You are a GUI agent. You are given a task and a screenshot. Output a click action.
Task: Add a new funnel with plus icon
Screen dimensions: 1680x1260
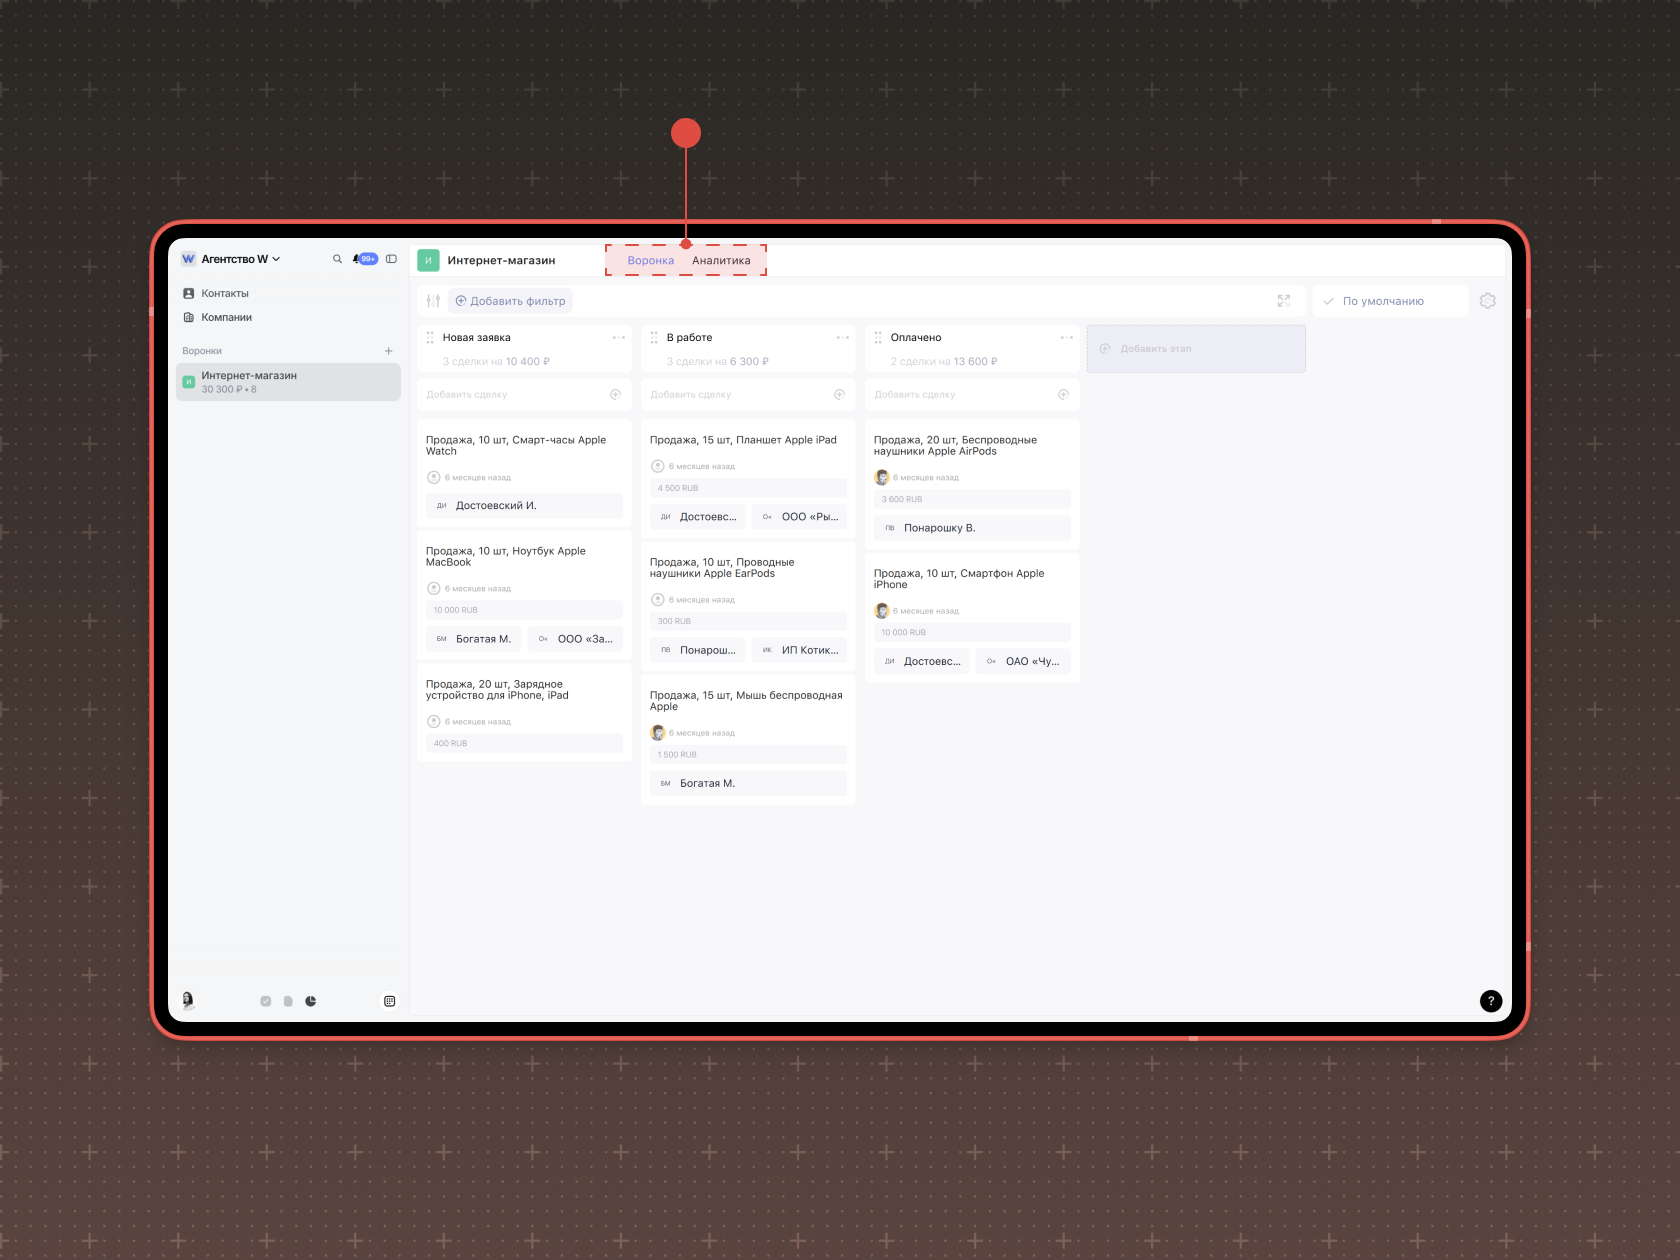click(x=389, y=351)
